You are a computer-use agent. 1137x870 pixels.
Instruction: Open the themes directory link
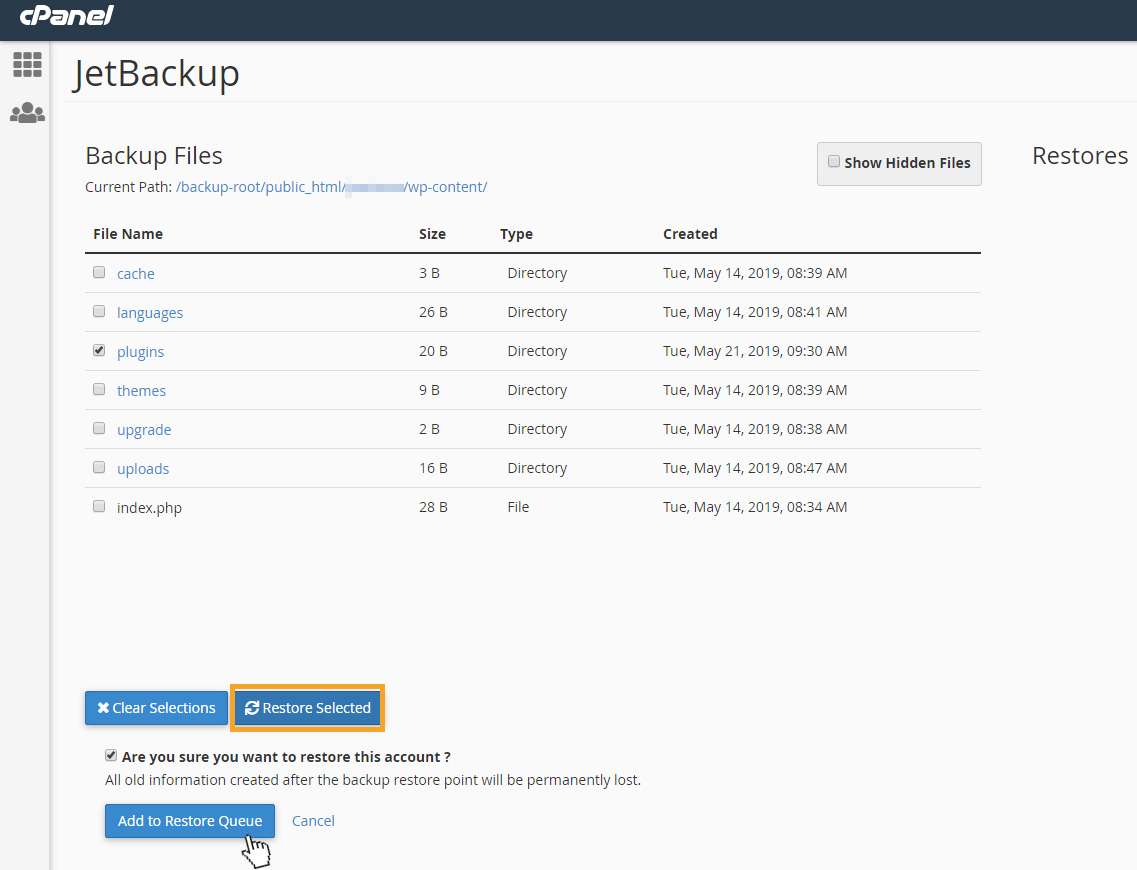point(141,391)
